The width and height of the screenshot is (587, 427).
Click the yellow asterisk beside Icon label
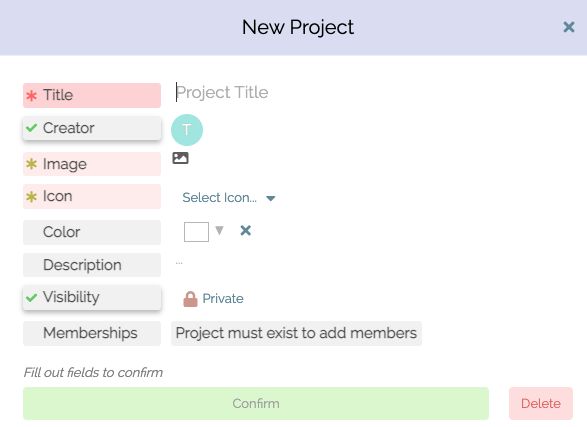31,196
